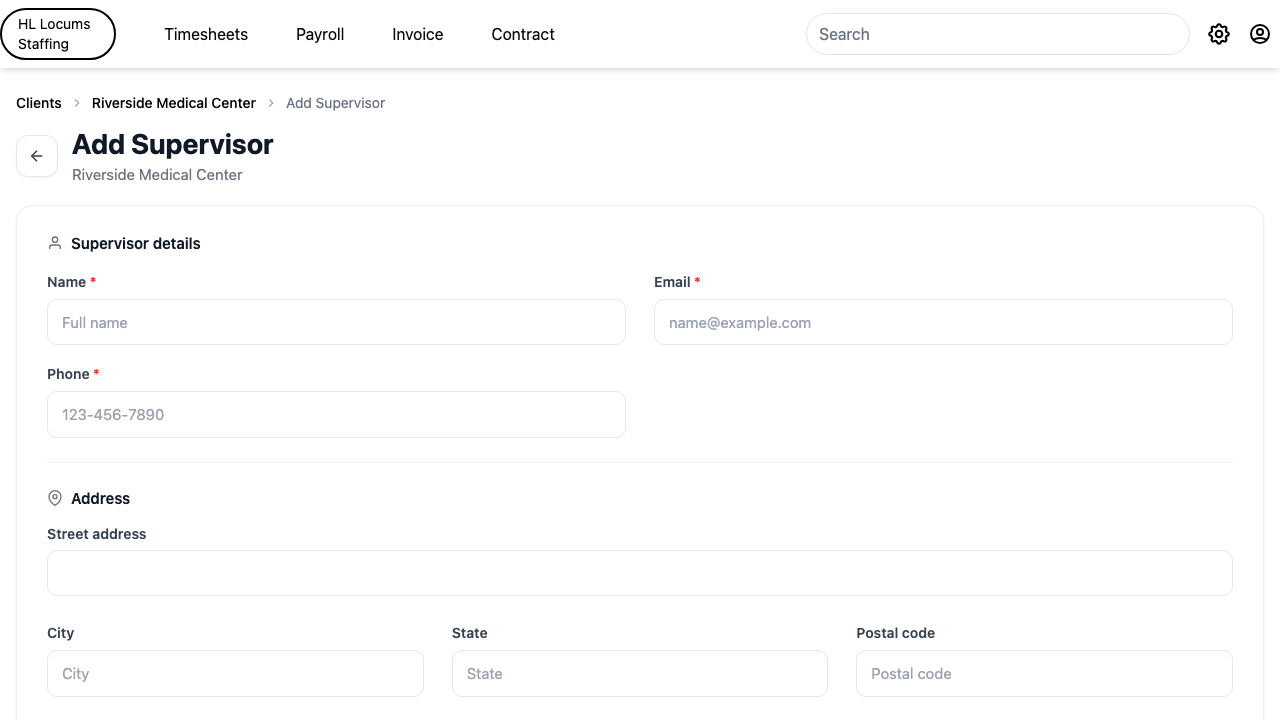Click the person icon beside Supervisor details
The height and width of the screenshot is (720, 1280).
(x=55, y=243)
